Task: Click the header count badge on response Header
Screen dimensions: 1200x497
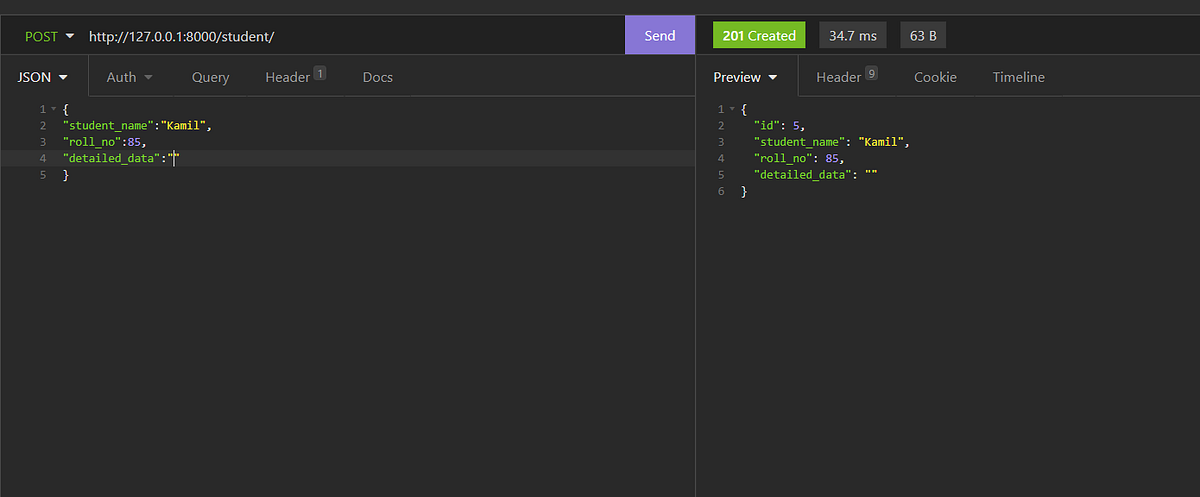Action: coord(871,72)
